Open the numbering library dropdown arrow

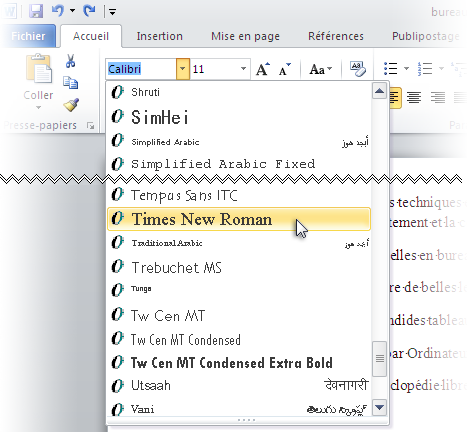(441, 69)
